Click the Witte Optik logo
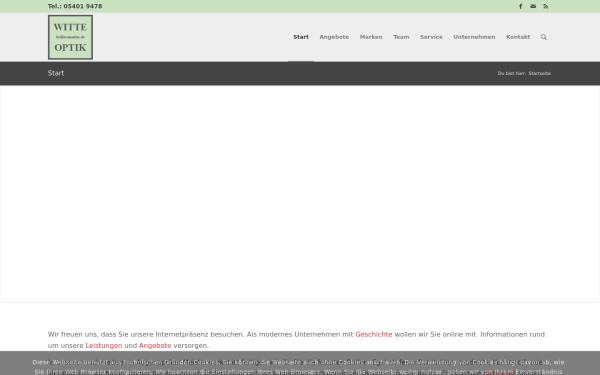 tap(70, 37)
